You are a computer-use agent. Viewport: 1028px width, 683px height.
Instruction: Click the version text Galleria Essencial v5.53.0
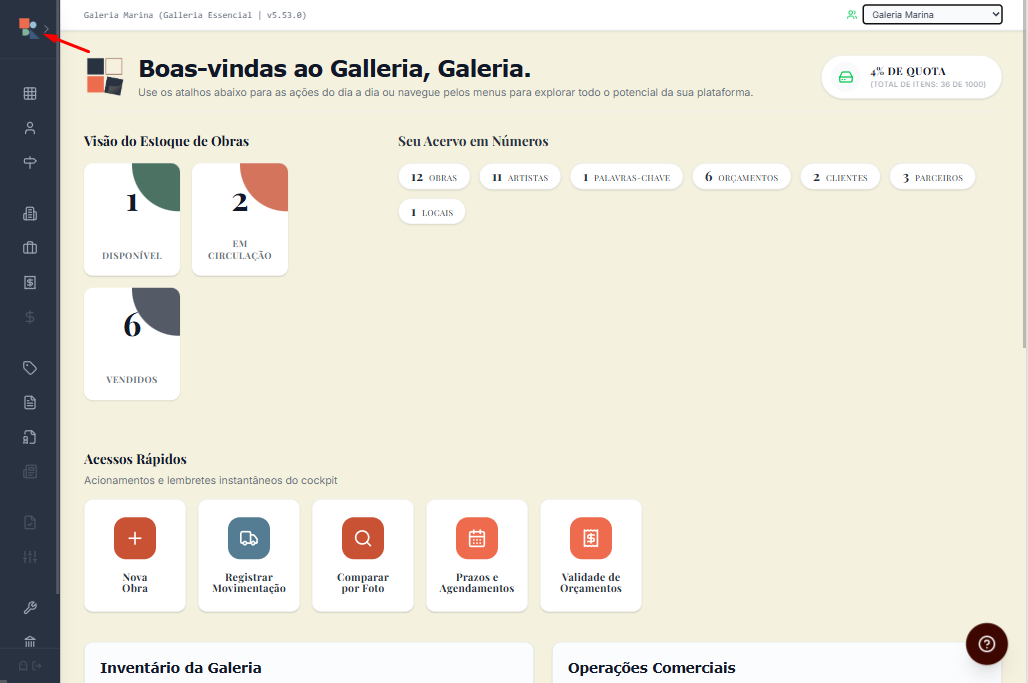pyautogui.click(x=195, y=14)
